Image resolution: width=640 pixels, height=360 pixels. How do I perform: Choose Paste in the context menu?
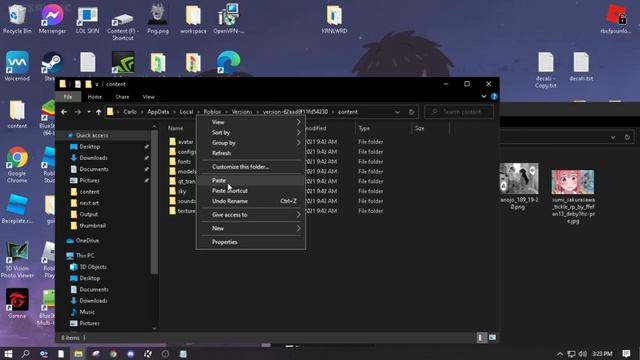pos(251,180)
